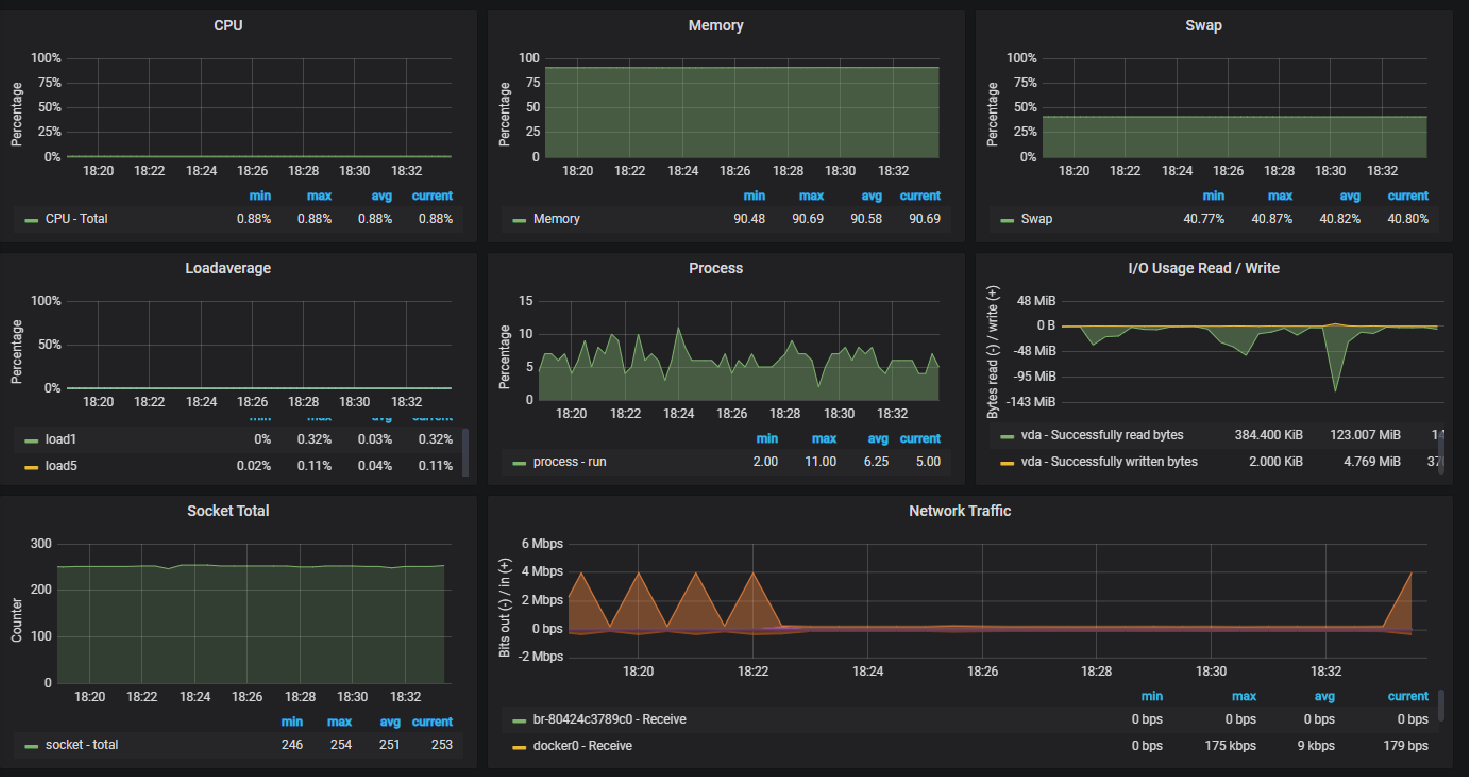1470x777 pixels.
Task: Sort Socket Total legend by min column
Action: [292, 721]
